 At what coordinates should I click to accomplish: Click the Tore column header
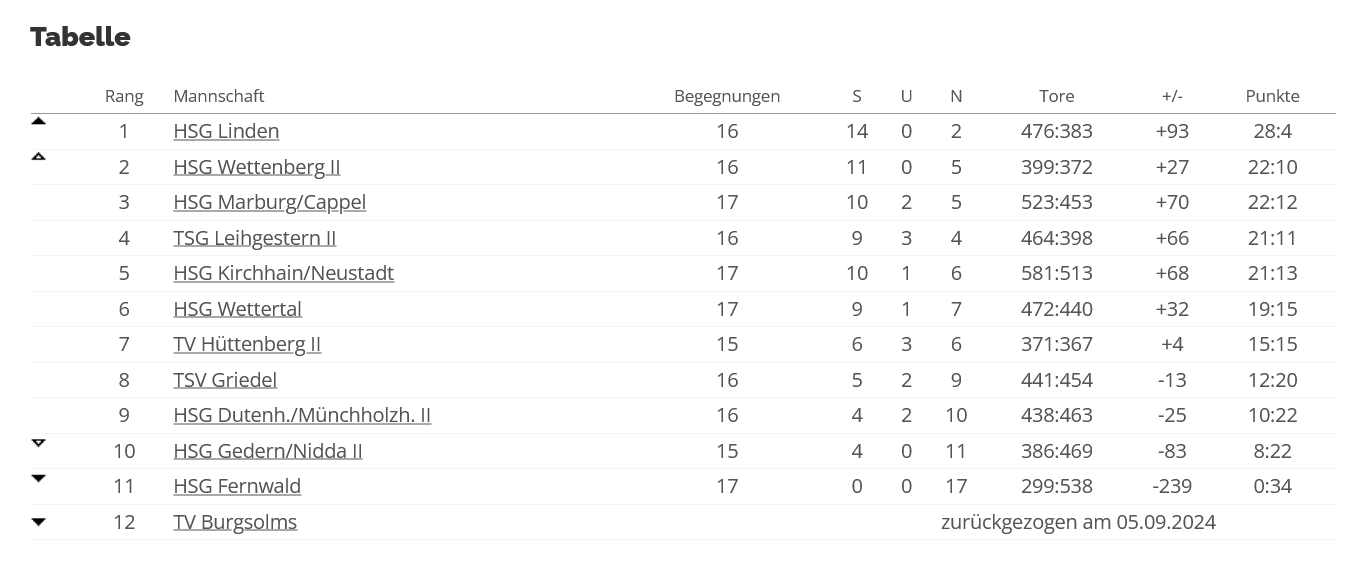coord(1057,96)
